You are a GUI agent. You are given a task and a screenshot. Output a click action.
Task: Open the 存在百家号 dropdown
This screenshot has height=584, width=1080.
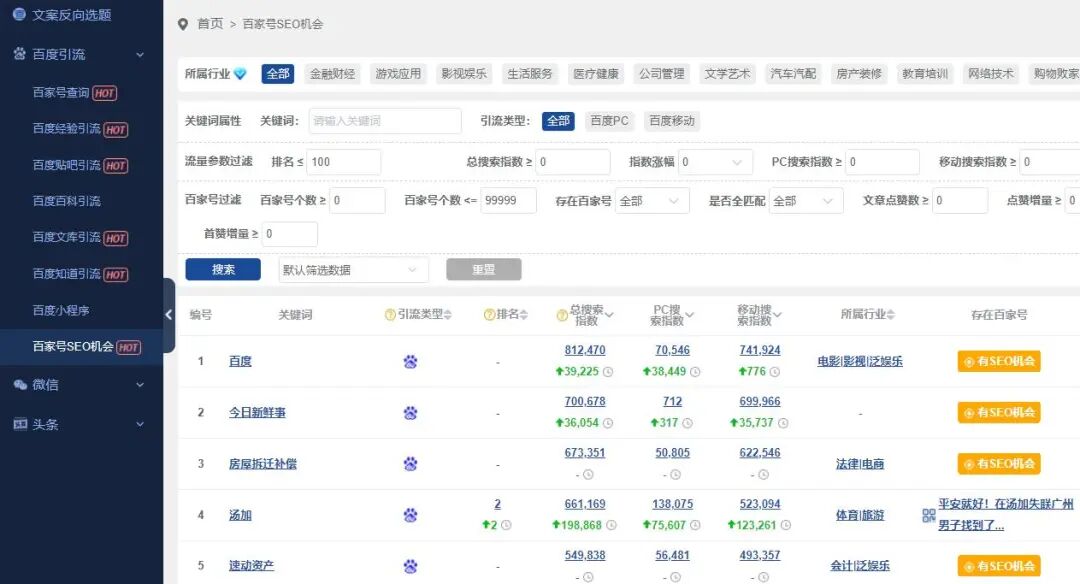point(652,201)
